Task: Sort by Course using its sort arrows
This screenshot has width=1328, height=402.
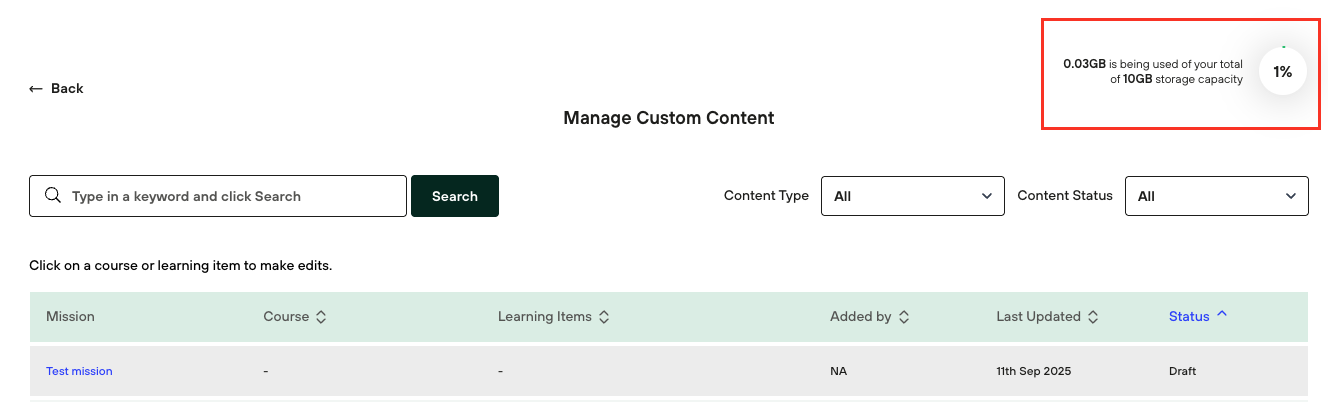Action: (321, 317)
